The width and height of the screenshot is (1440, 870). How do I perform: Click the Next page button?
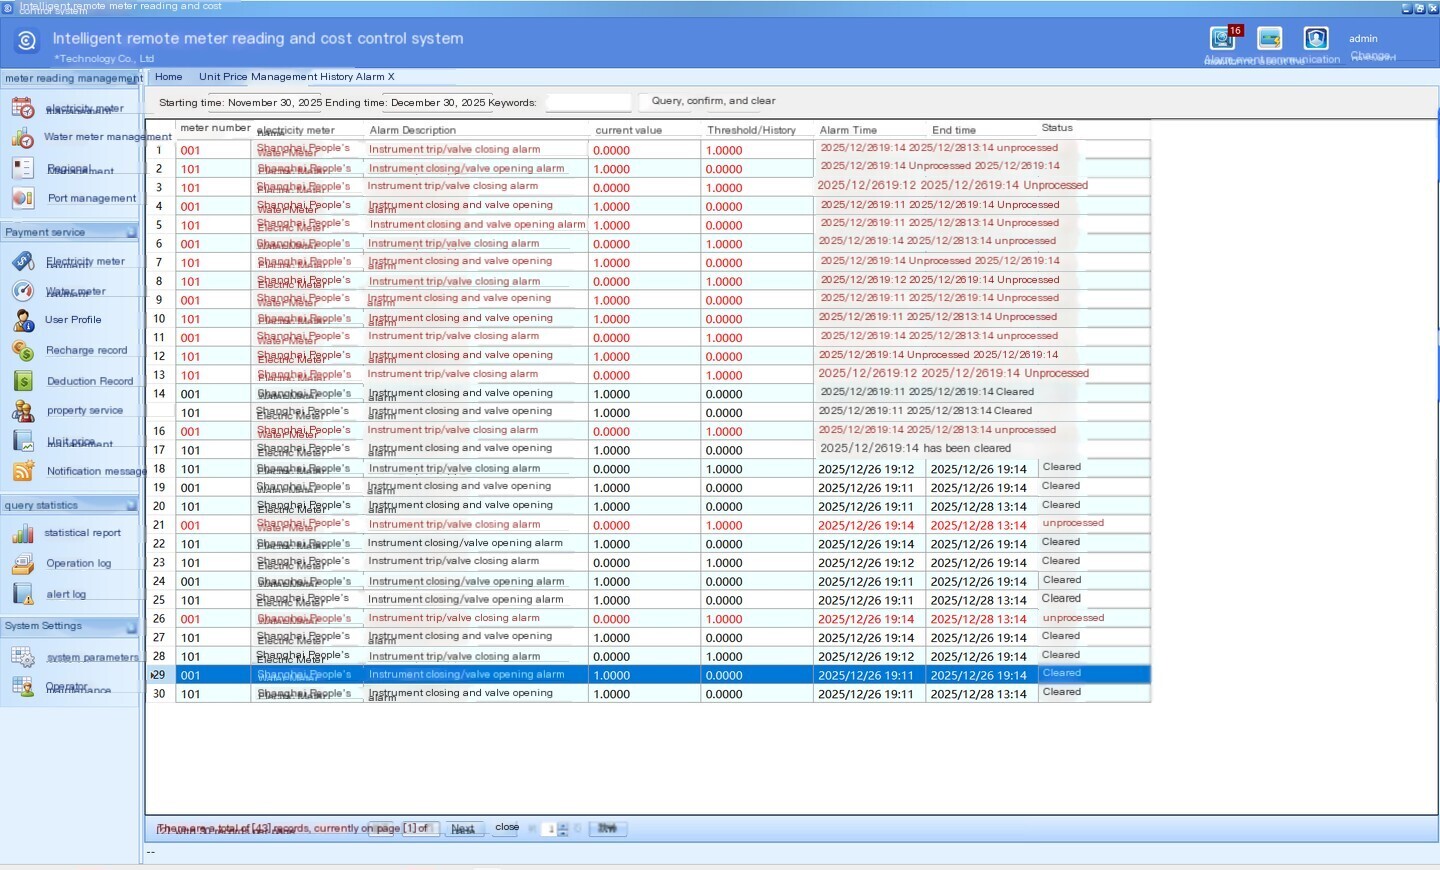[x=463, y=829]
